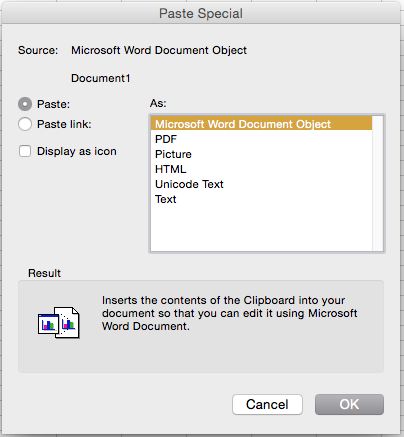The width and height of the screenshot is (404, 437).
Task: Enable the Display as icon checkbox
Action: (25, 151)
